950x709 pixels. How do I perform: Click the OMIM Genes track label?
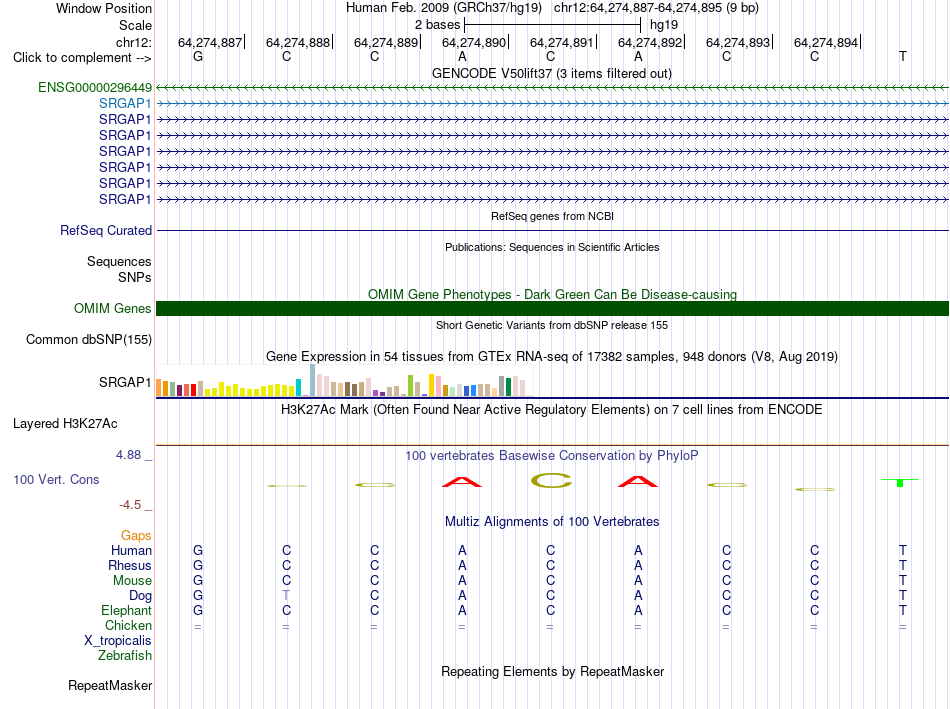click(113, 308)
